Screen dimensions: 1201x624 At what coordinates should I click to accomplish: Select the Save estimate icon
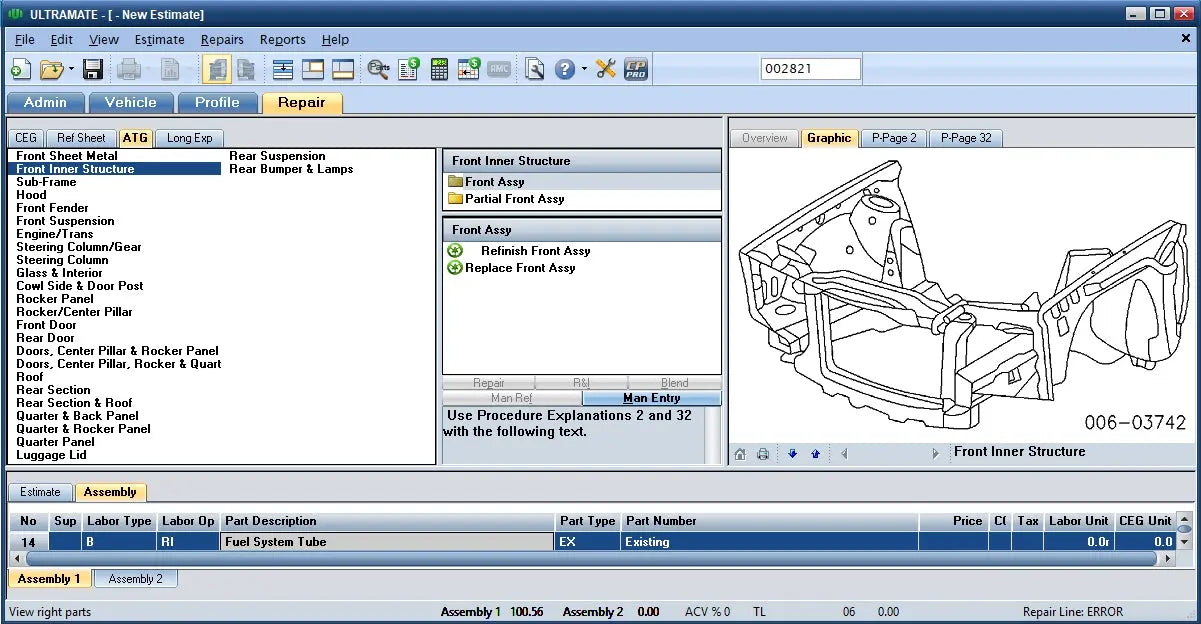point(93,69)
